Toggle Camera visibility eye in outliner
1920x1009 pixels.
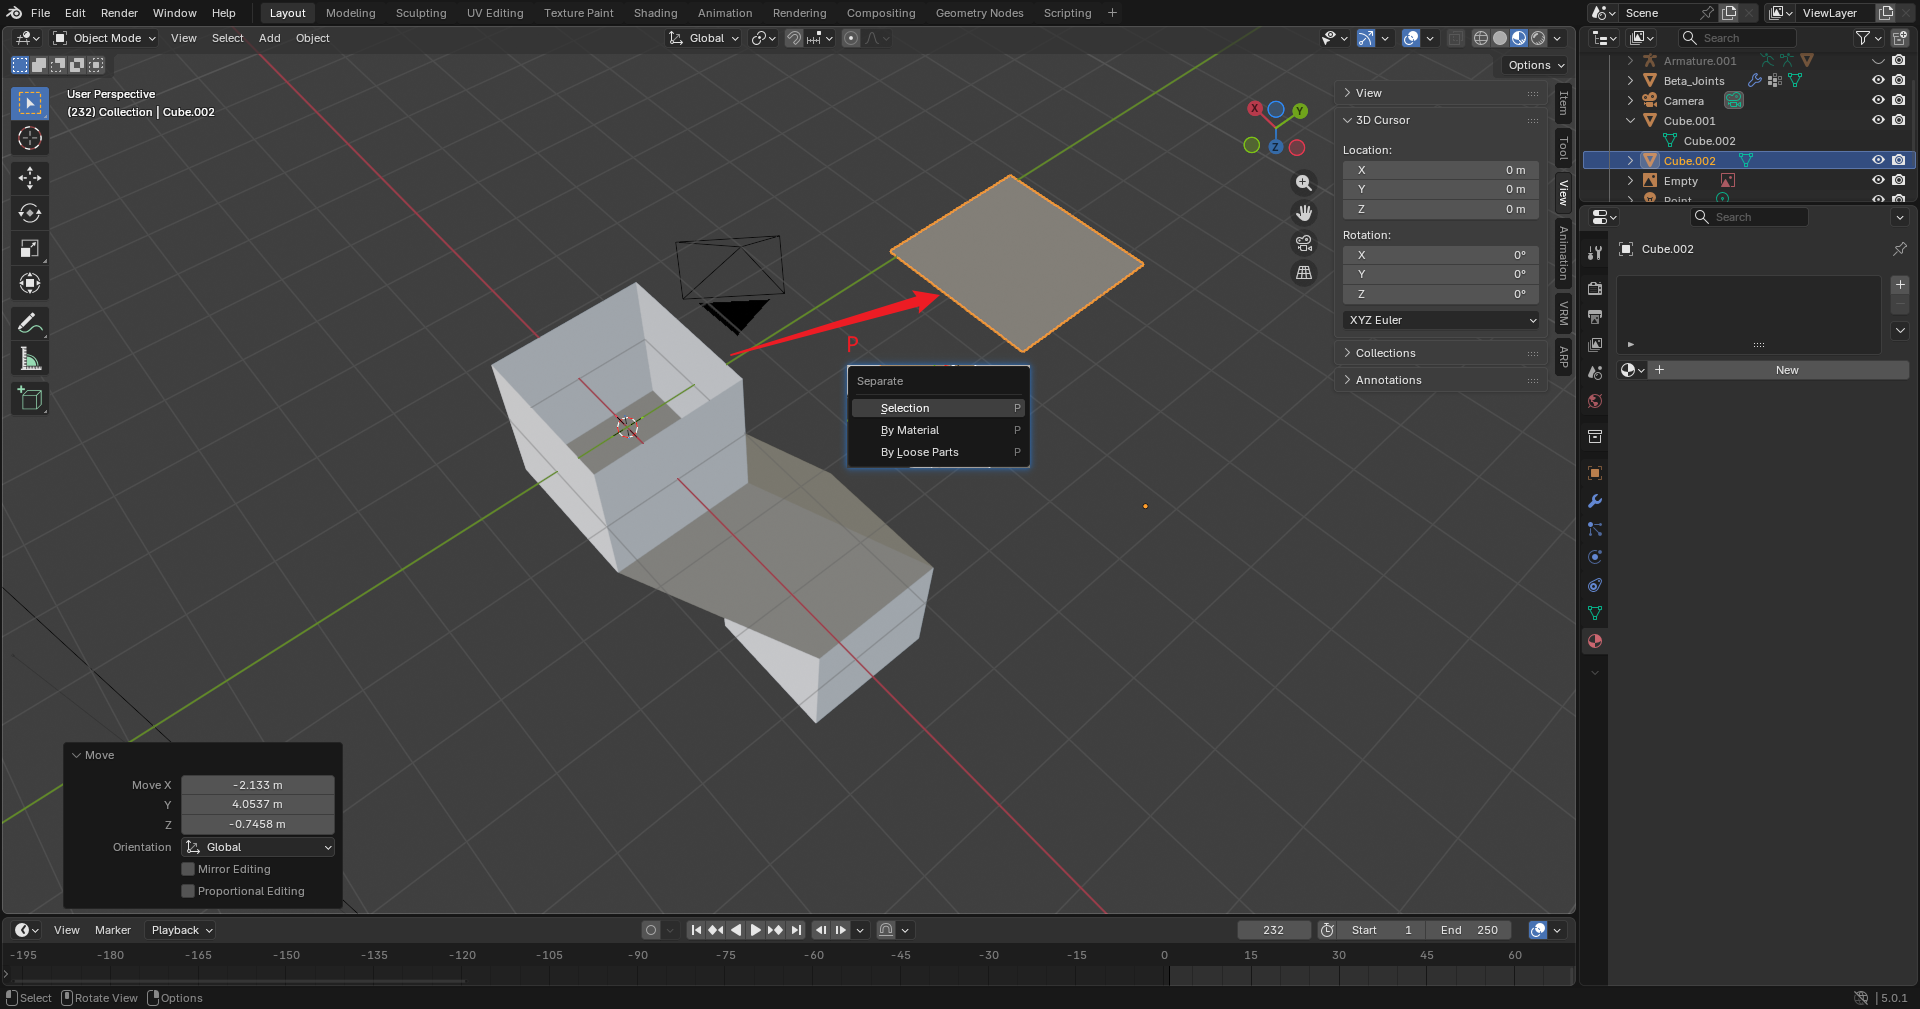pyautogui.click(x=1878, y=100)
